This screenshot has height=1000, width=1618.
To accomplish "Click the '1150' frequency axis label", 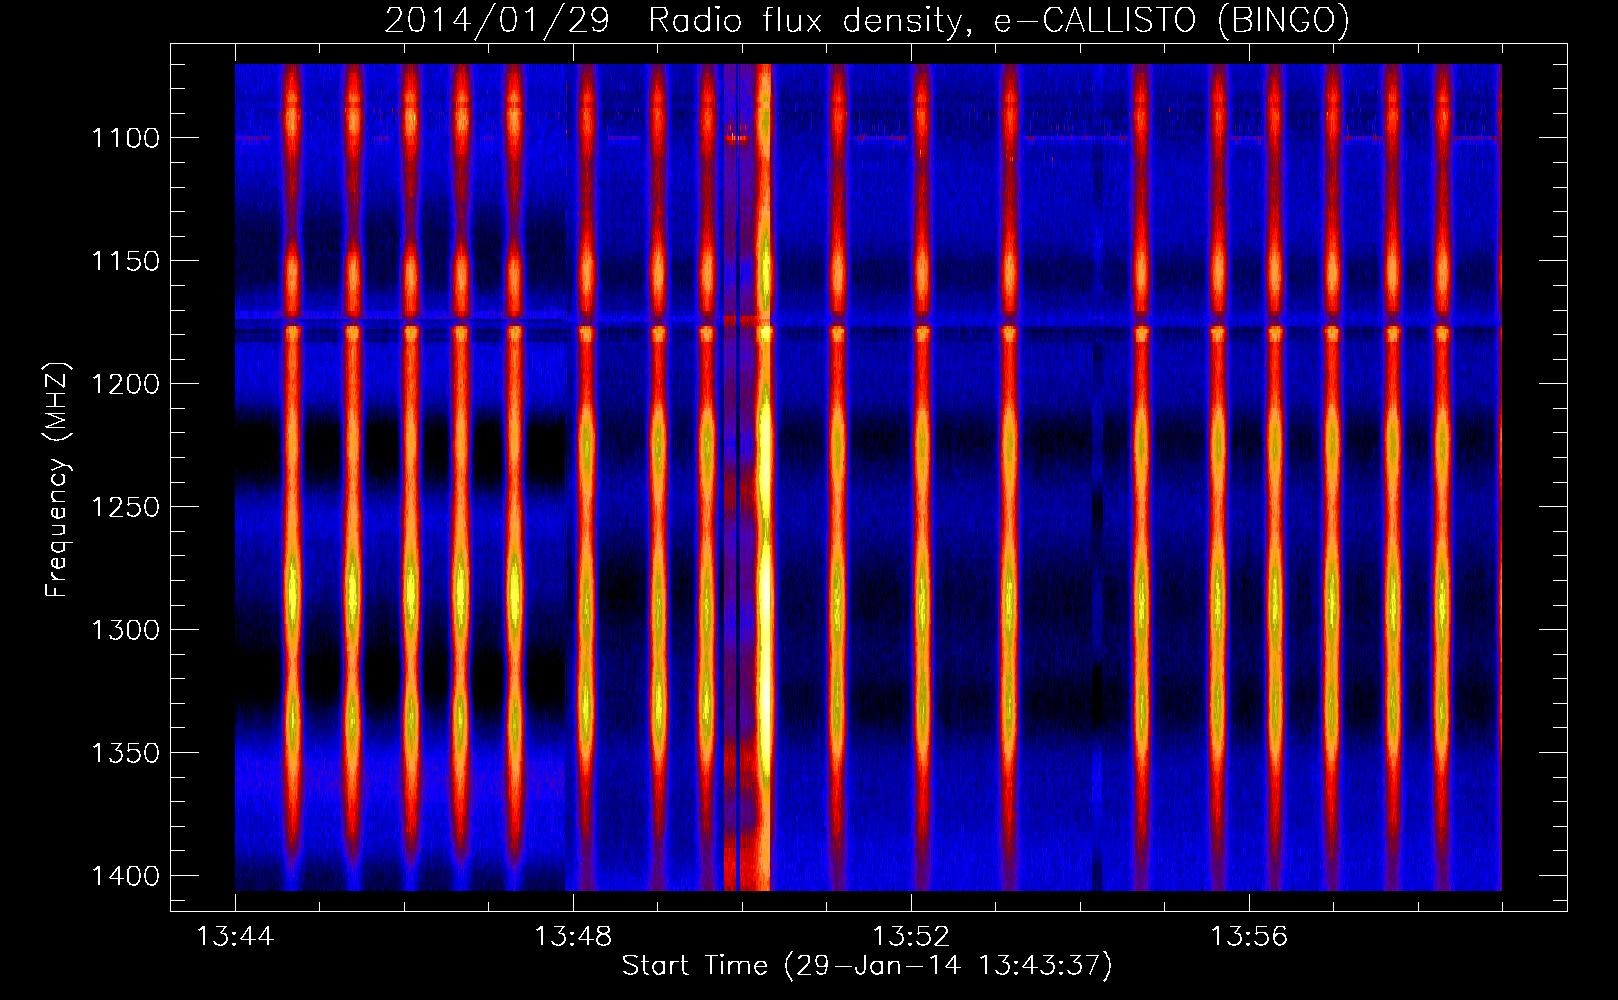I will (x=125, y=261).
